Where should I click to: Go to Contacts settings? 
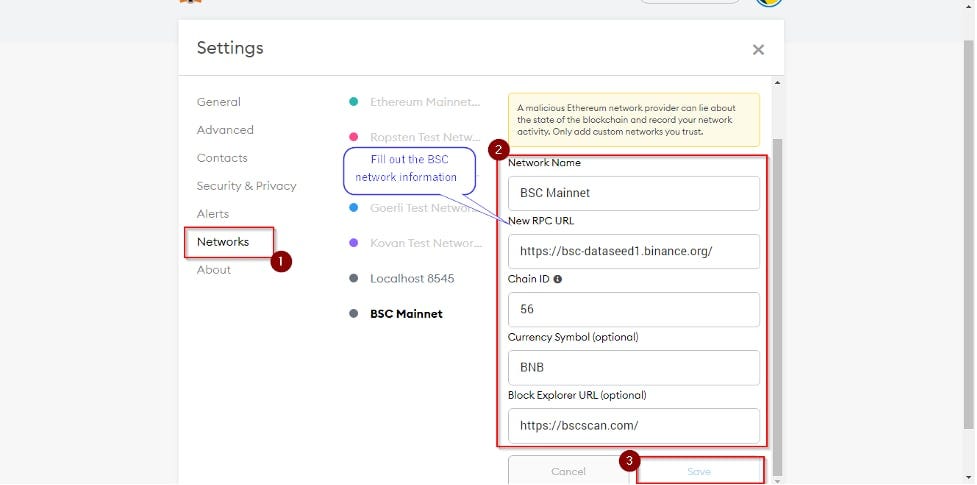tap(222, 158)
